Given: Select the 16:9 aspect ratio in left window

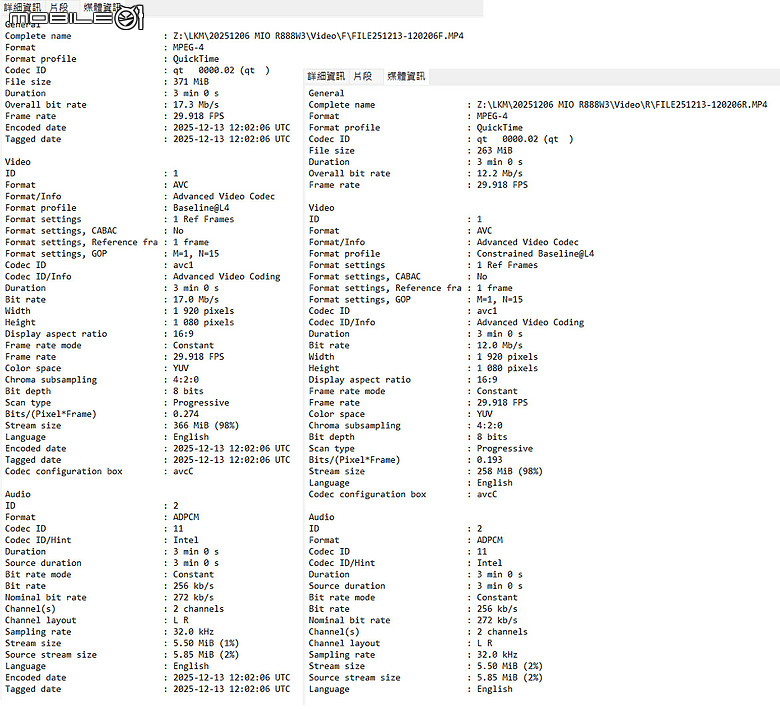Looking at the screenshot, I should point(183,334).
